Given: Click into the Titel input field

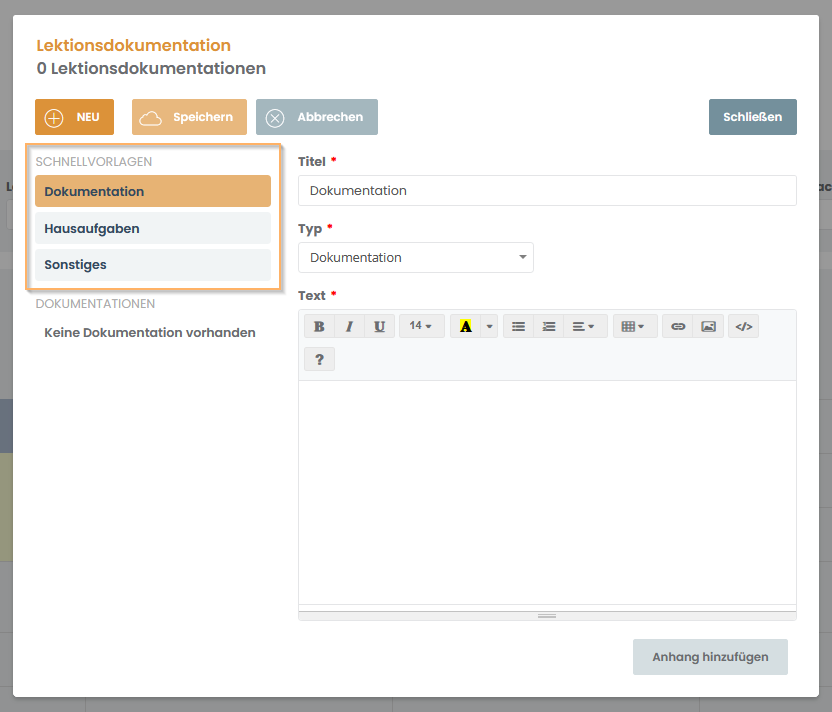Looking at the screenshot, I should 547,190.
